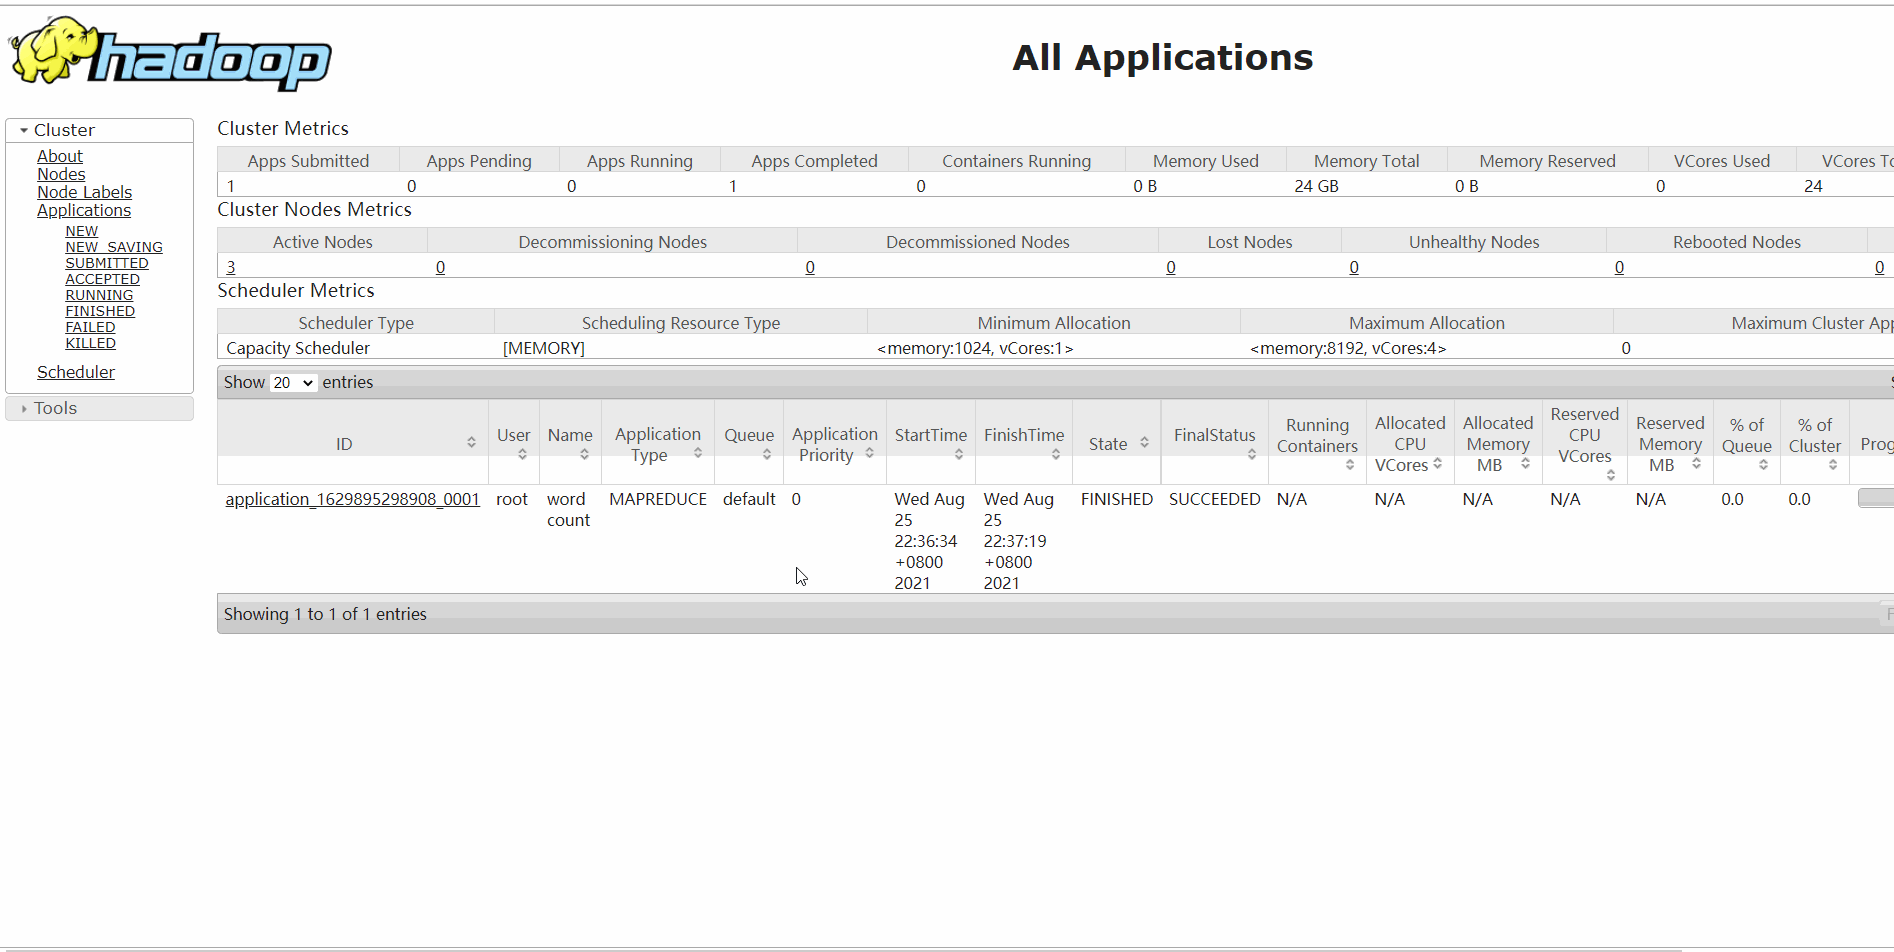The width and height of the screenshot is (1894, 952).
Task: Click the application progress bar
Action: [x=1875, y=498]
